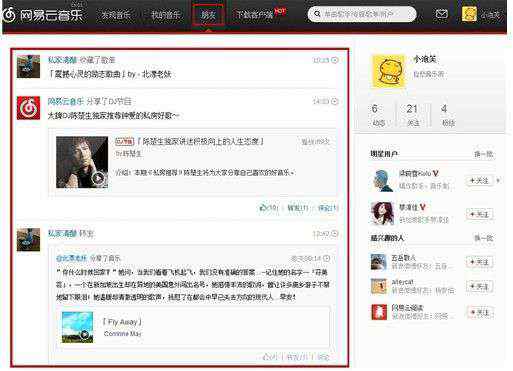Open 私家酒酿 username on the 收藏了歌单 post

[62, 60]
